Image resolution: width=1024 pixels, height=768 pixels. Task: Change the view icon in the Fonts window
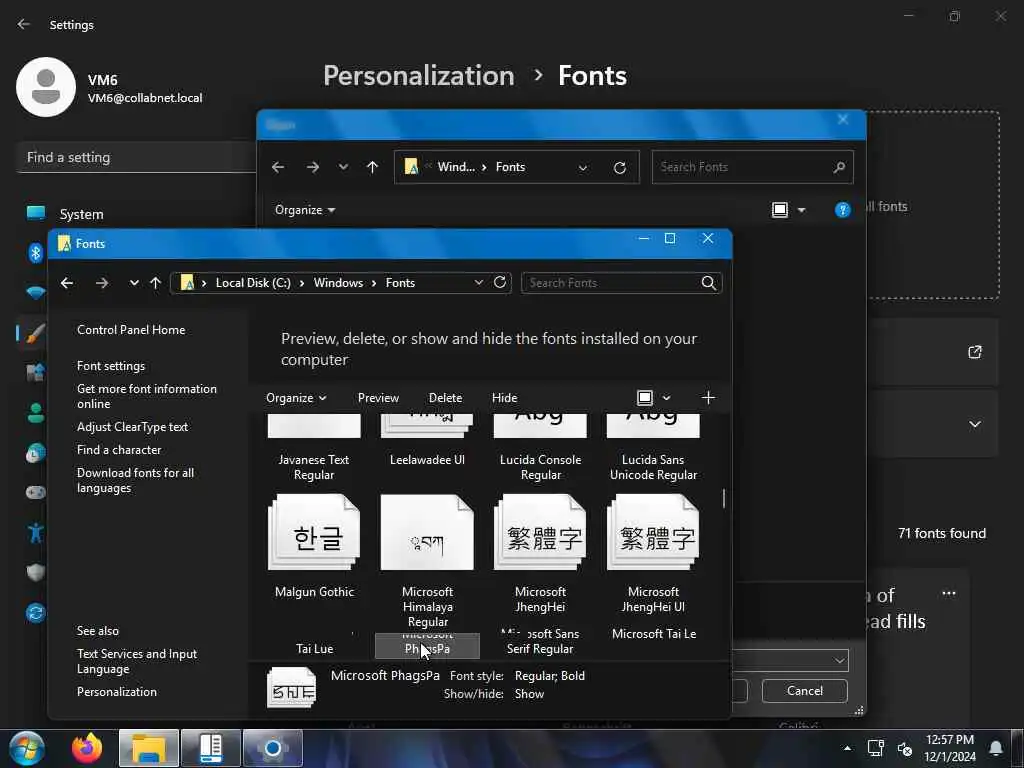[645, 398]
